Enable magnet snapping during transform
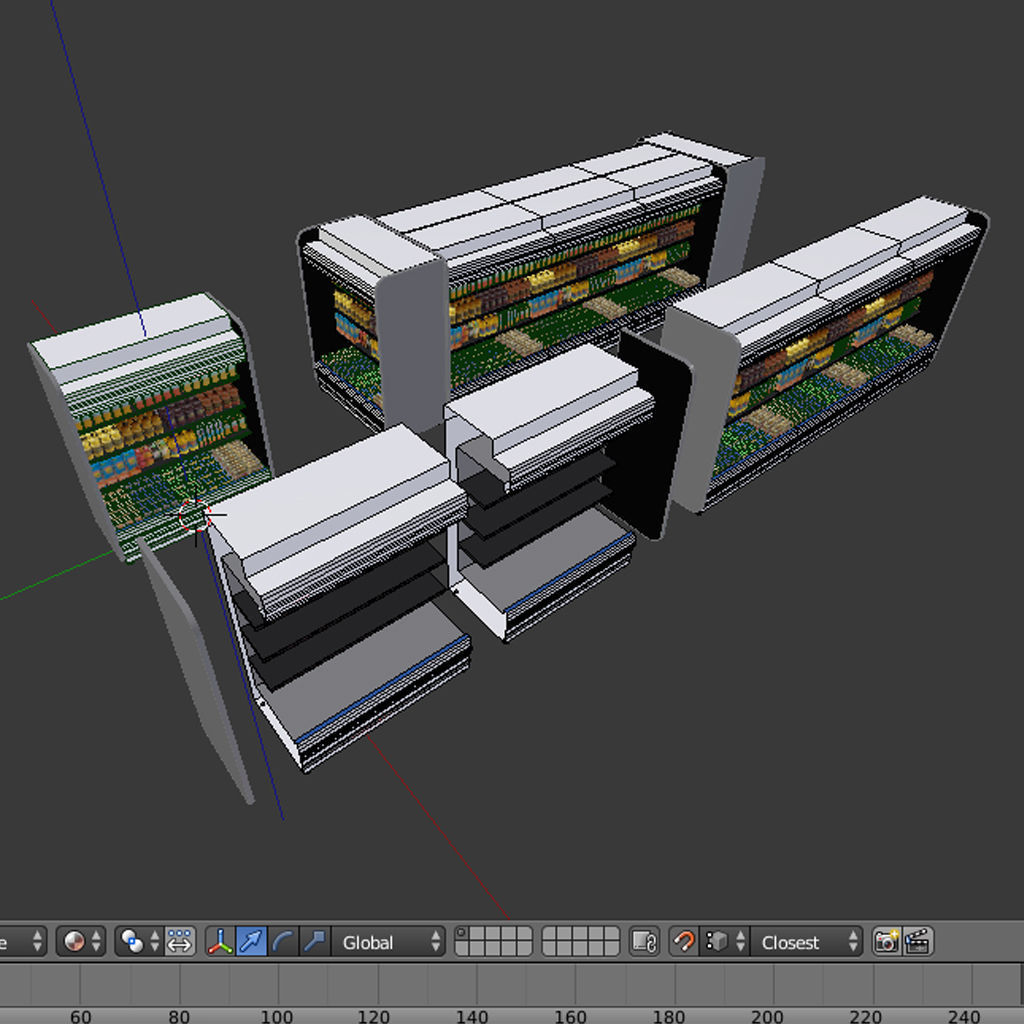The image size is (1024, 1024). 685,941
